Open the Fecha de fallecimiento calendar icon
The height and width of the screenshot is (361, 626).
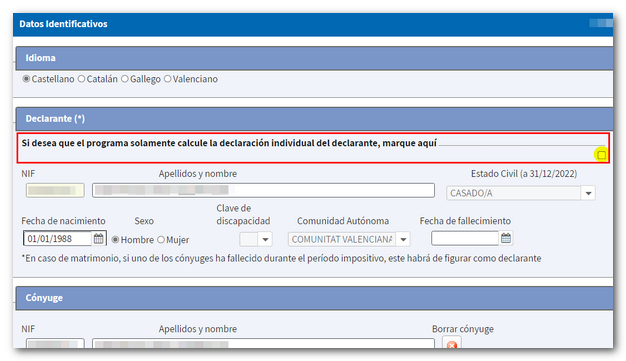(x=505, y=238)
